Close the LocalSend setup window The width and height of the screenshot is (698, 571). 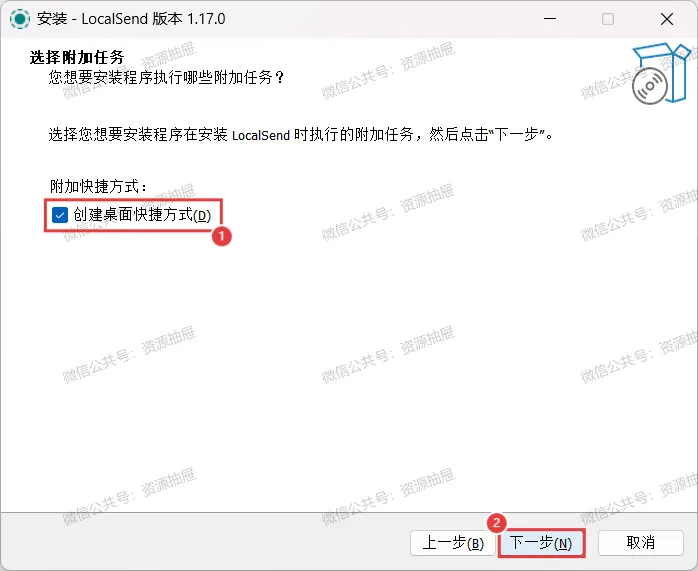click(x=667, y=19)
